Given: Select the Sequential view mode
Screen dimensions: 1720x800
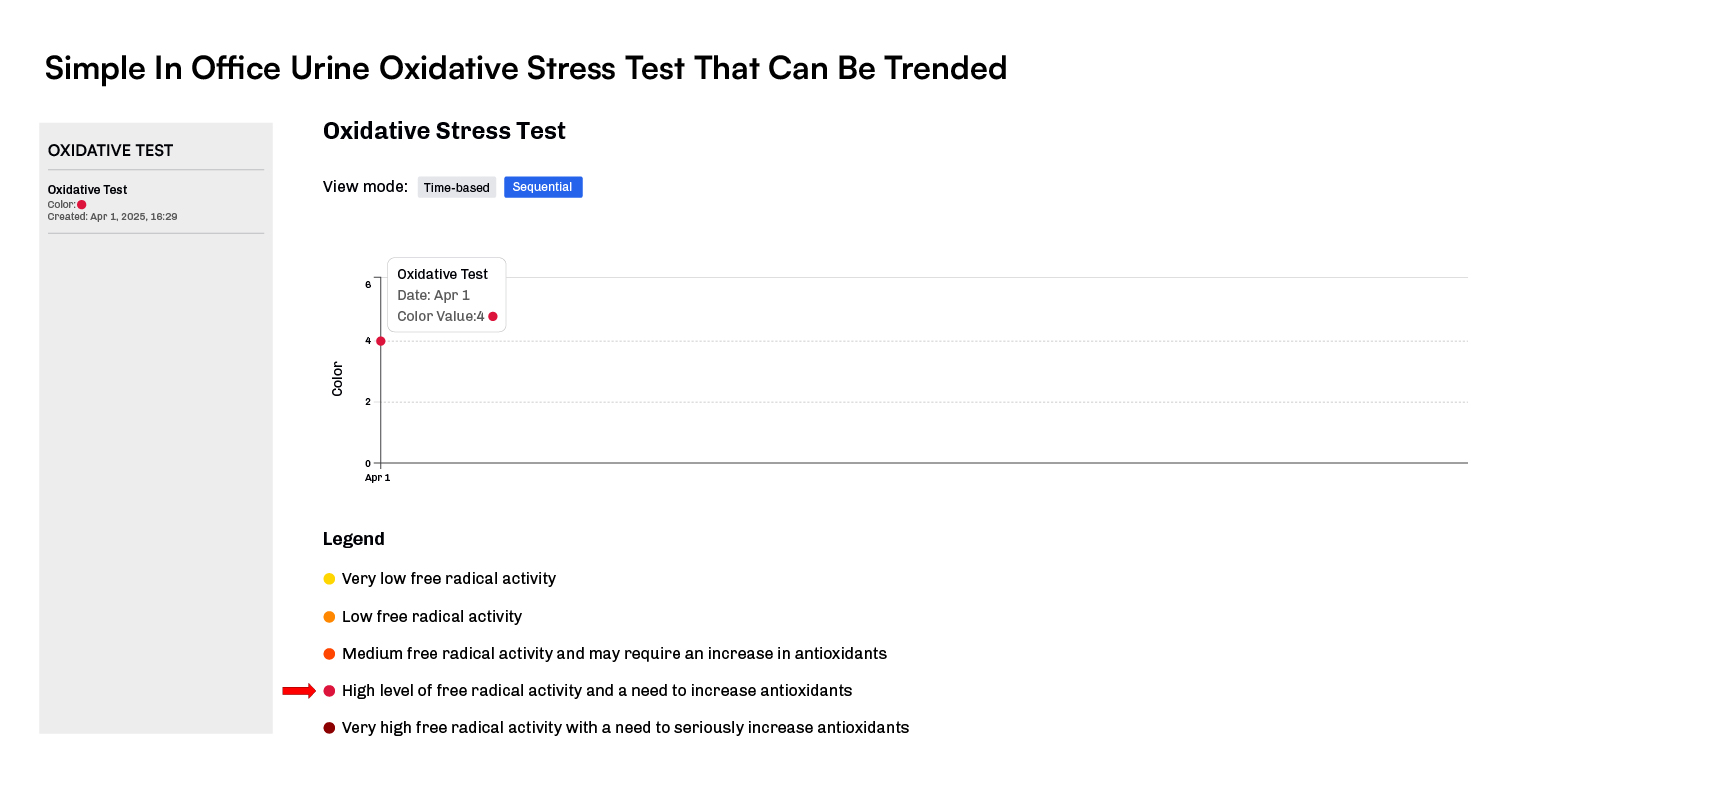Looking at the screenshot, I should click(x=542, y=188).
